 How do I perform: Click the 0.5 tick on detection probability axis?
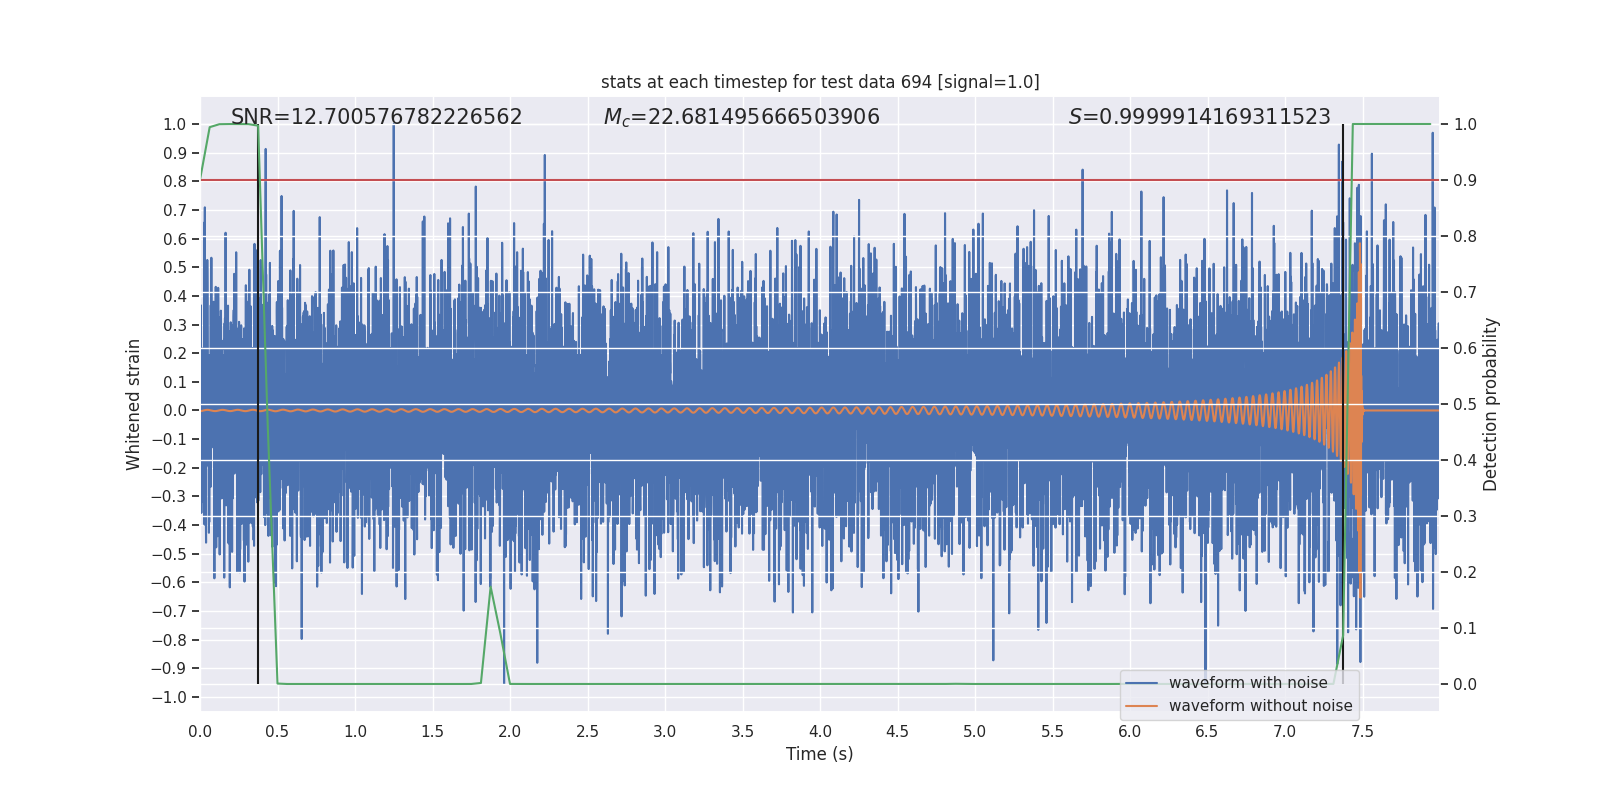pyautogui.click(x=1465, y=405)
